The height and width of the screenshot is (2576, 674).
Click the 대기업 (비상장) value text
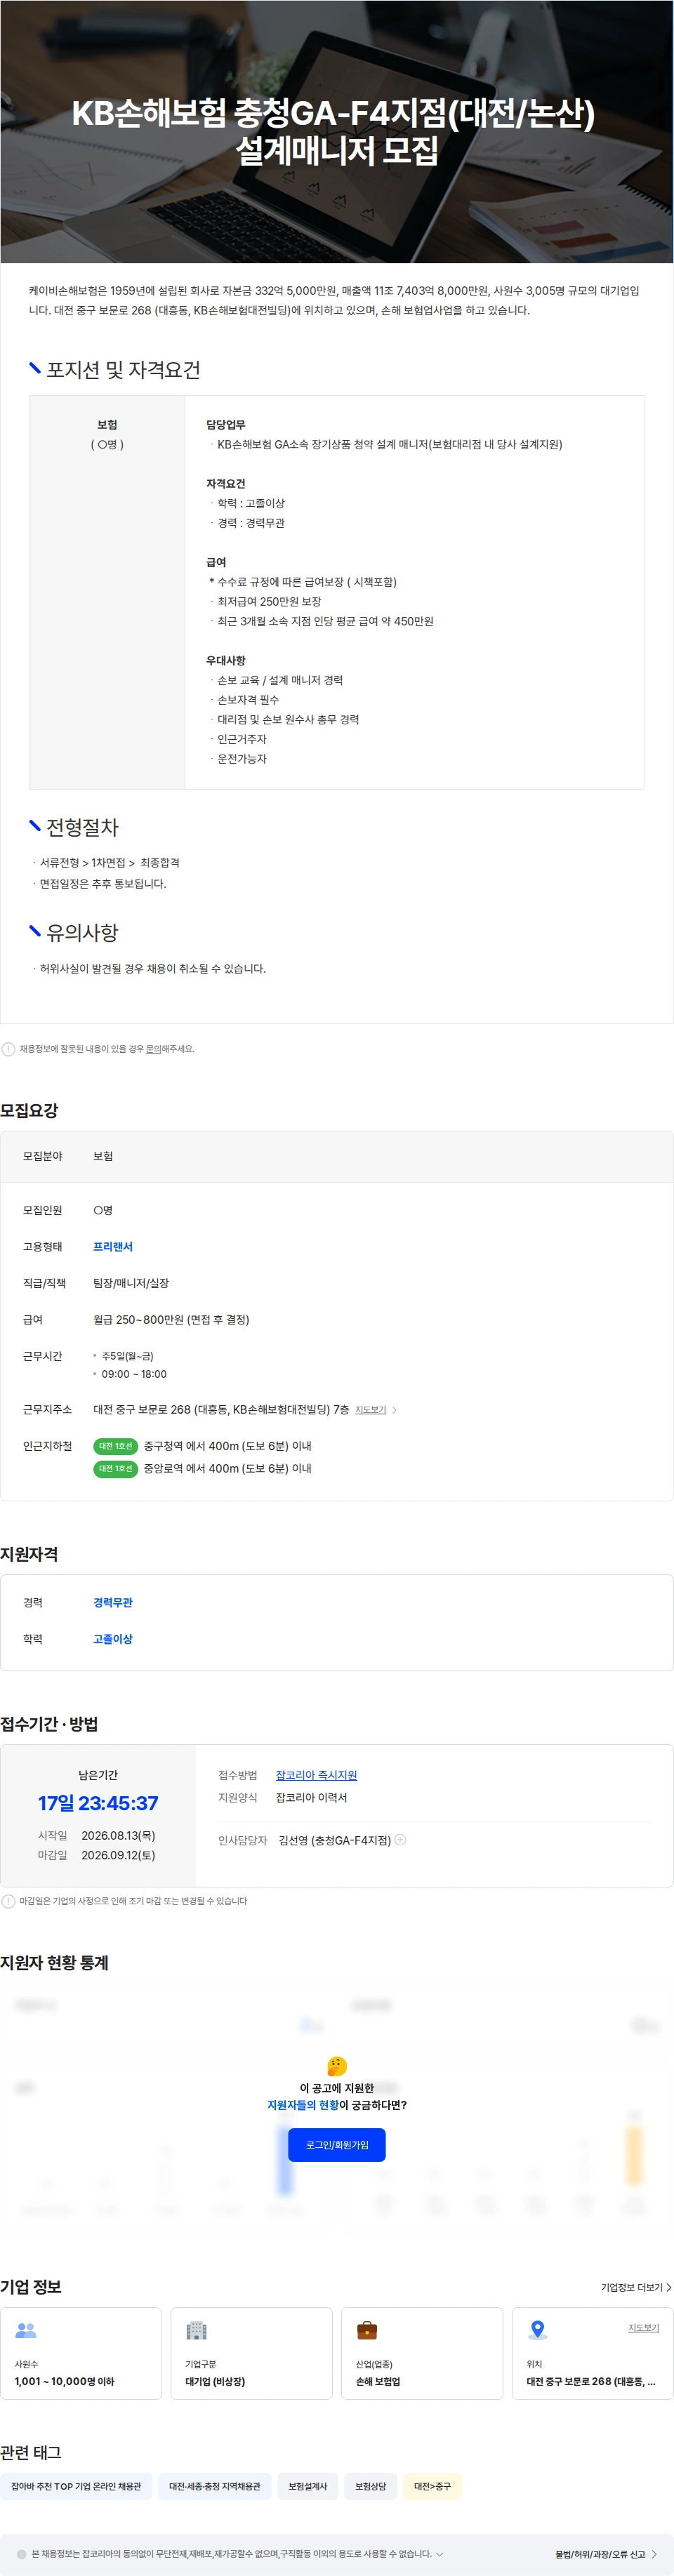215,2381
